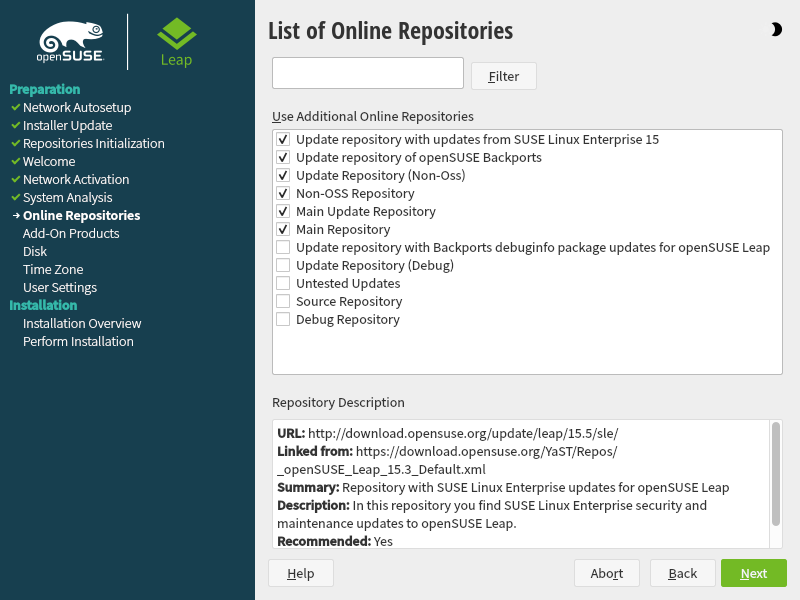Viewport: 800px width, 600px height.
Task: Click the arrow indicator beside Online Repositories
Action: pos(13,215)
